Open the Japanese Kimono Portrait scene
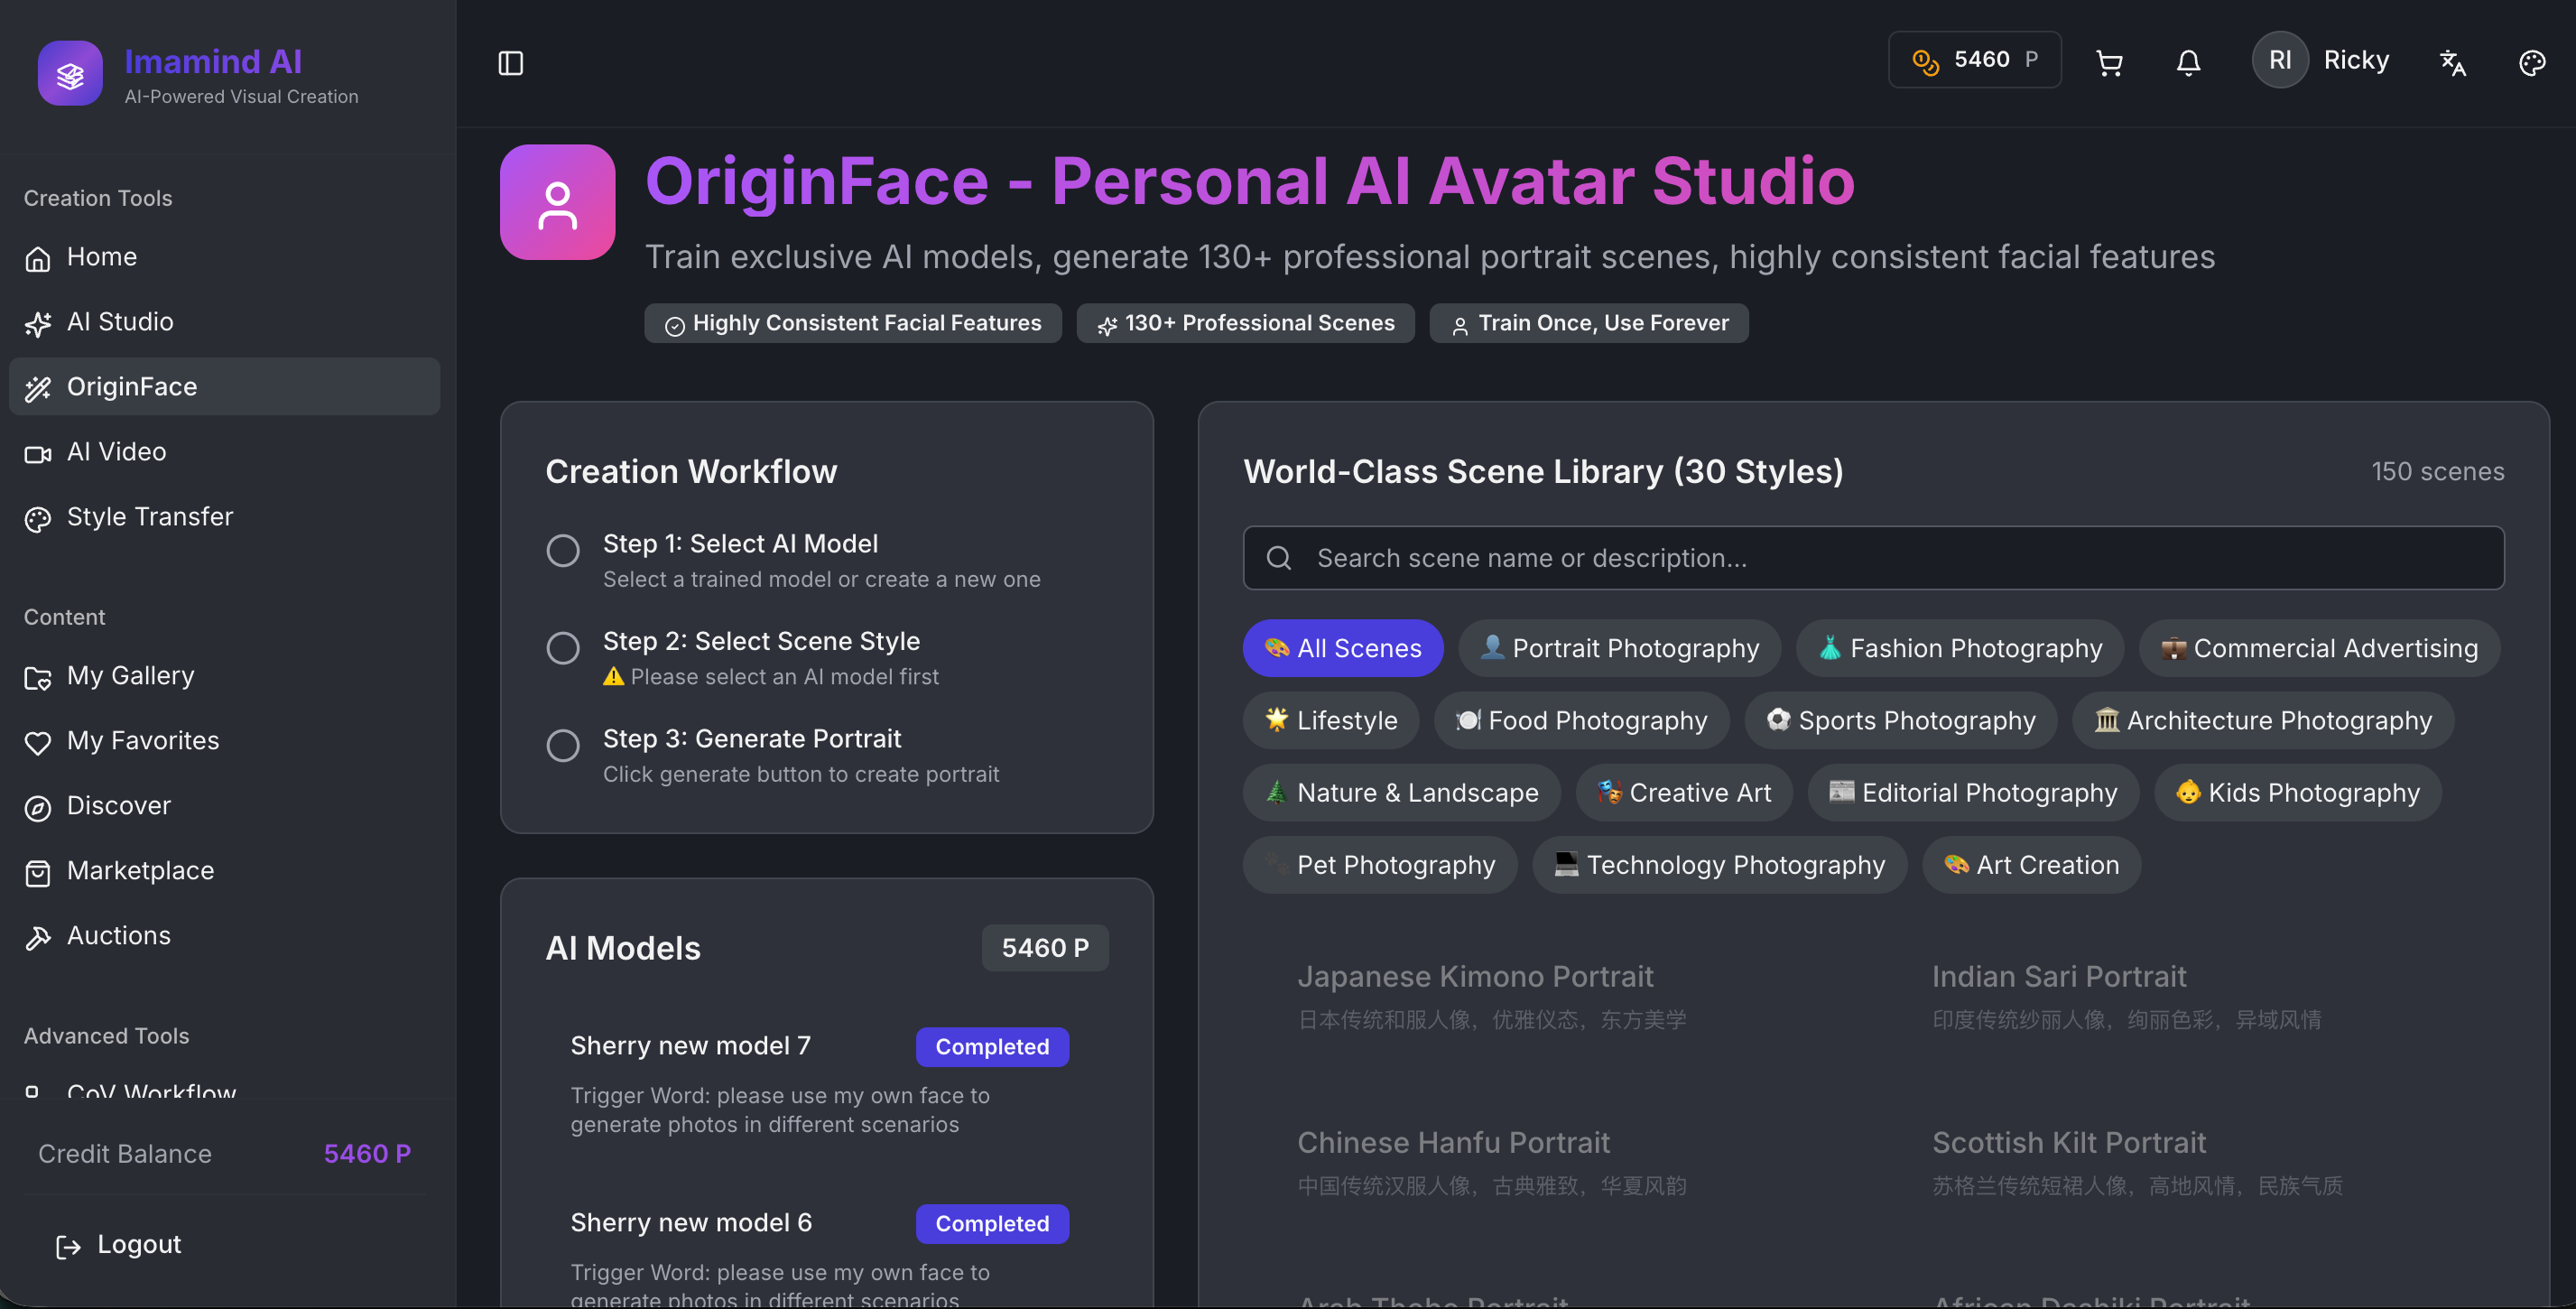 coord(1475,976)
